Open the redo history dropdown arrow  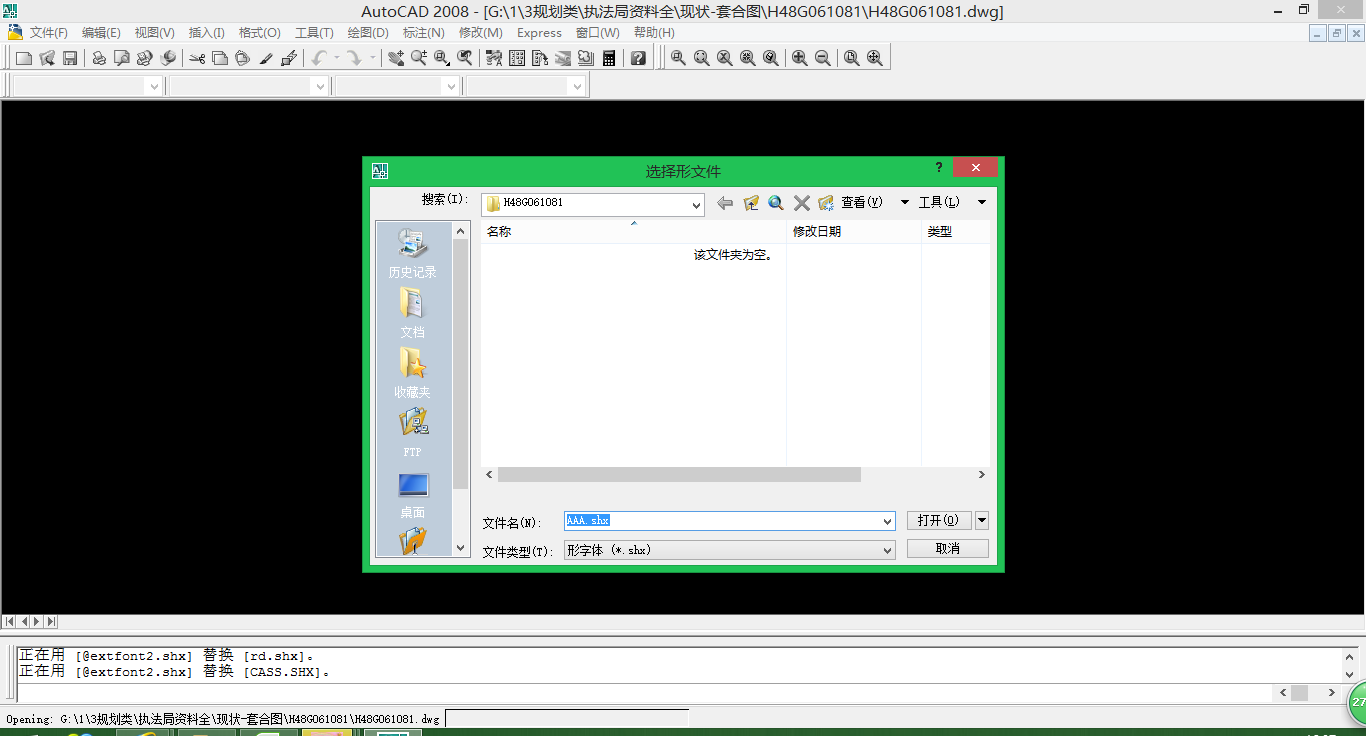(372, 58)
